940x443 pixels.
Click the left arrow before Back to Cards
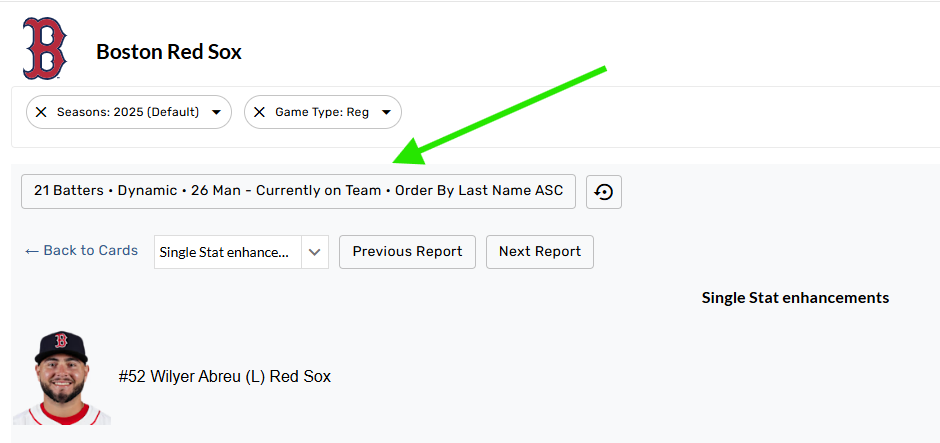tap(32, 251)
